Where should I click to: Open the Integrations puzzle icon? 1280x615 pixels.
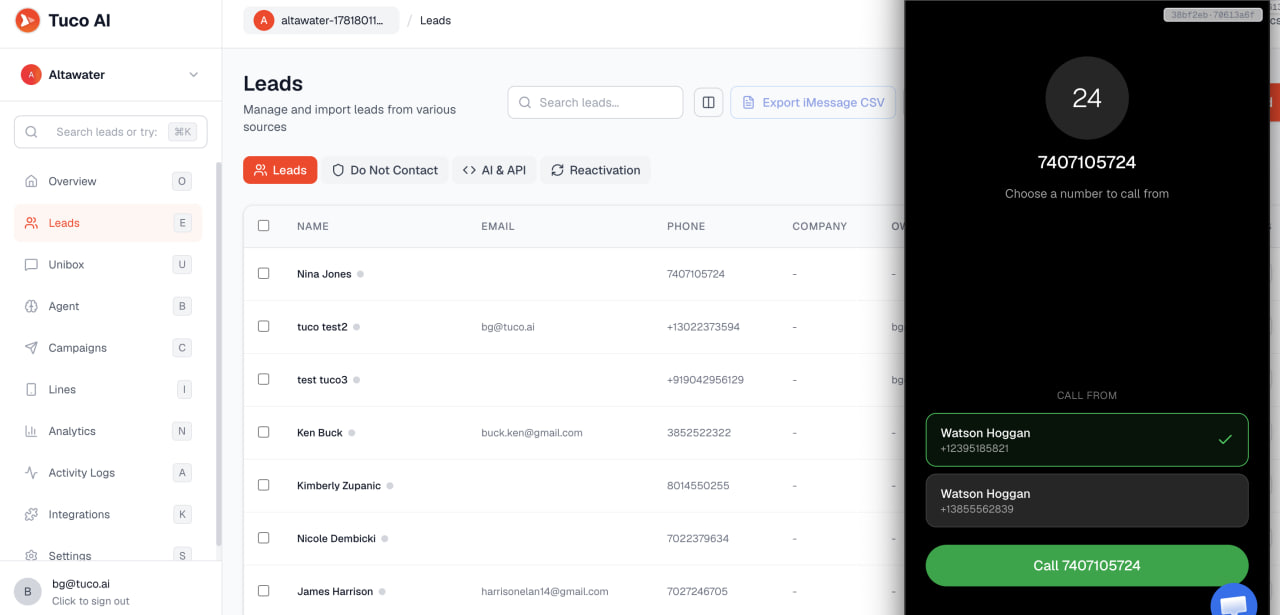coord(30,514)
